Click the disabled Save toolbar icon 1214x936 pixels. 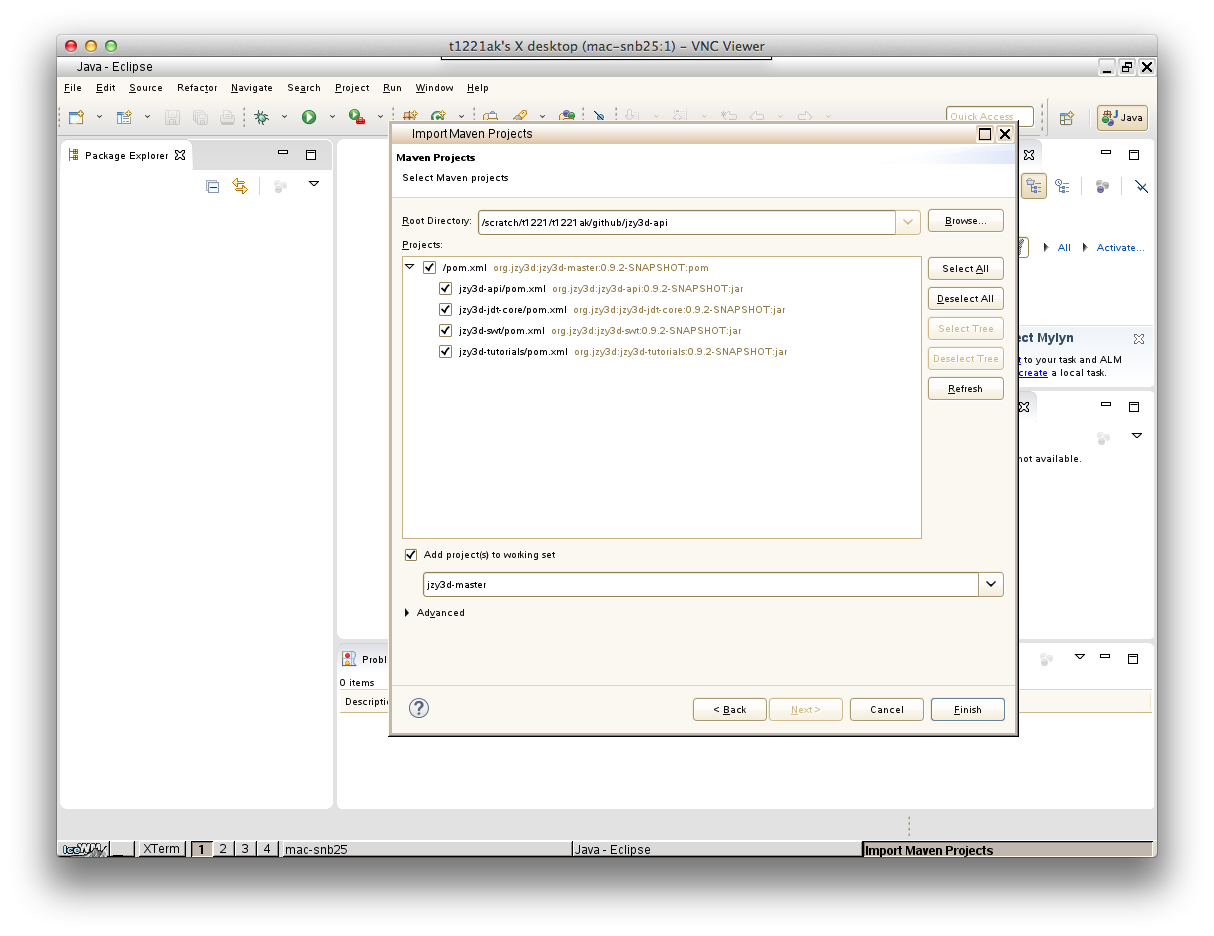(x=172, y=117)
